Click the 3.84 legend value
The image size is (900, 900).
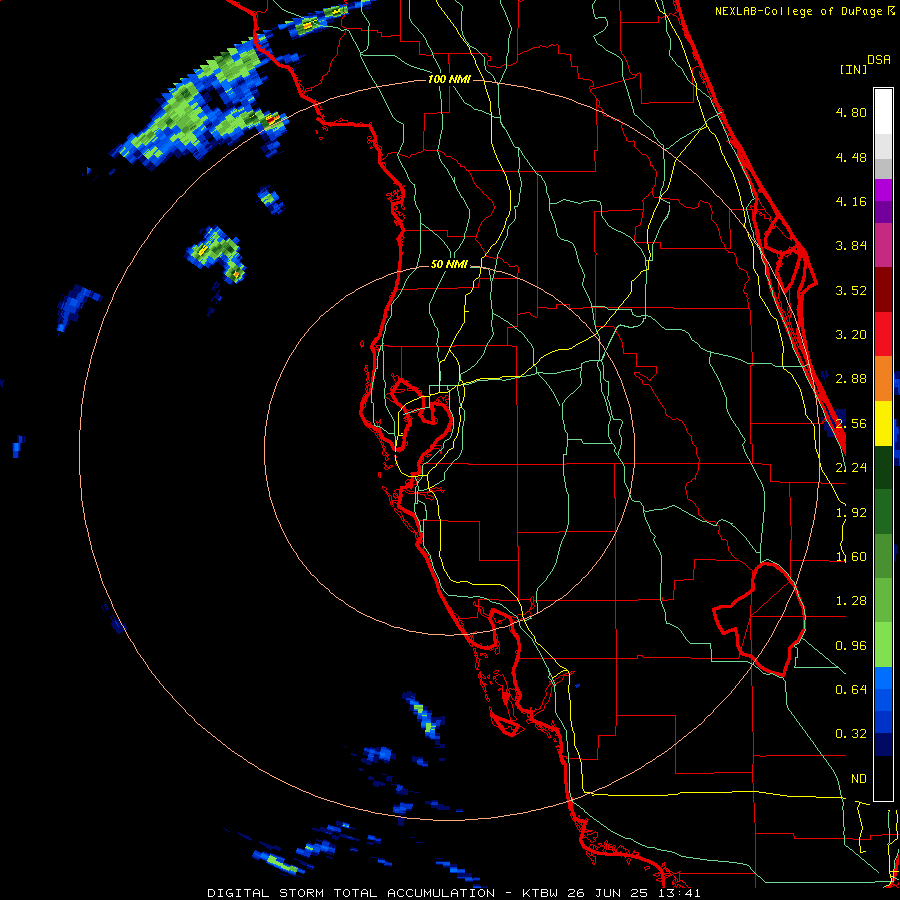(x=851, y=246)
